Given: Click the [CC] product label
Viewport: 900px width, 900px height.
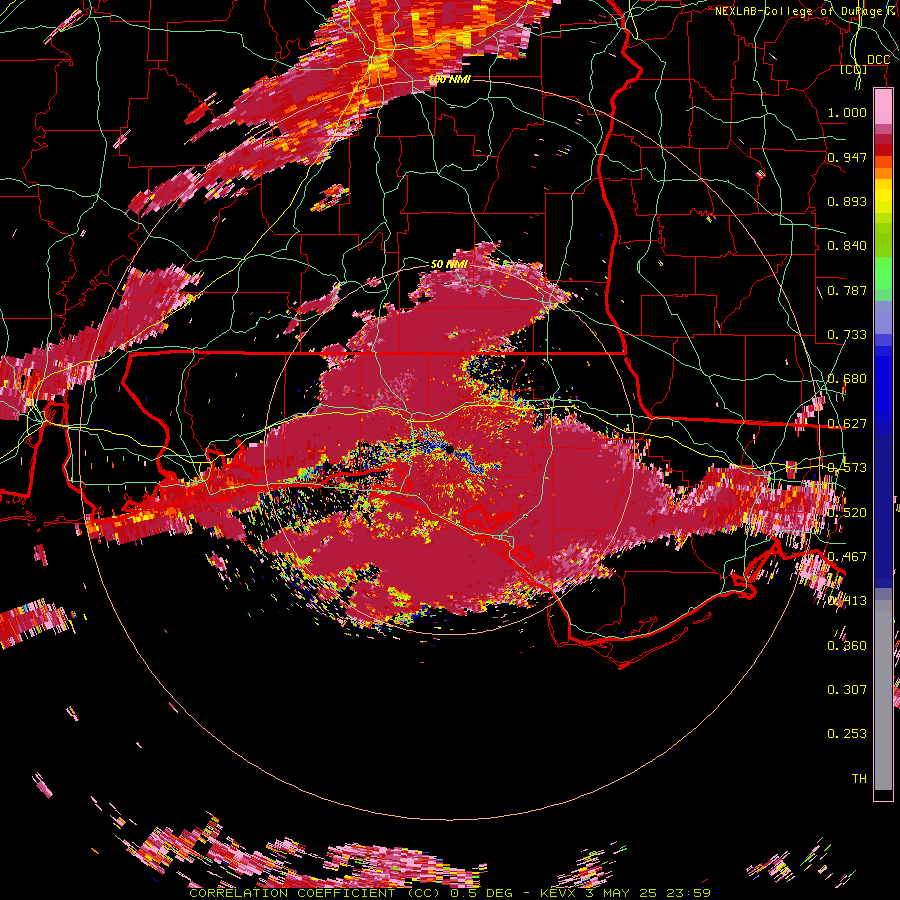Looking at the screenshot, I should [854, 69].
